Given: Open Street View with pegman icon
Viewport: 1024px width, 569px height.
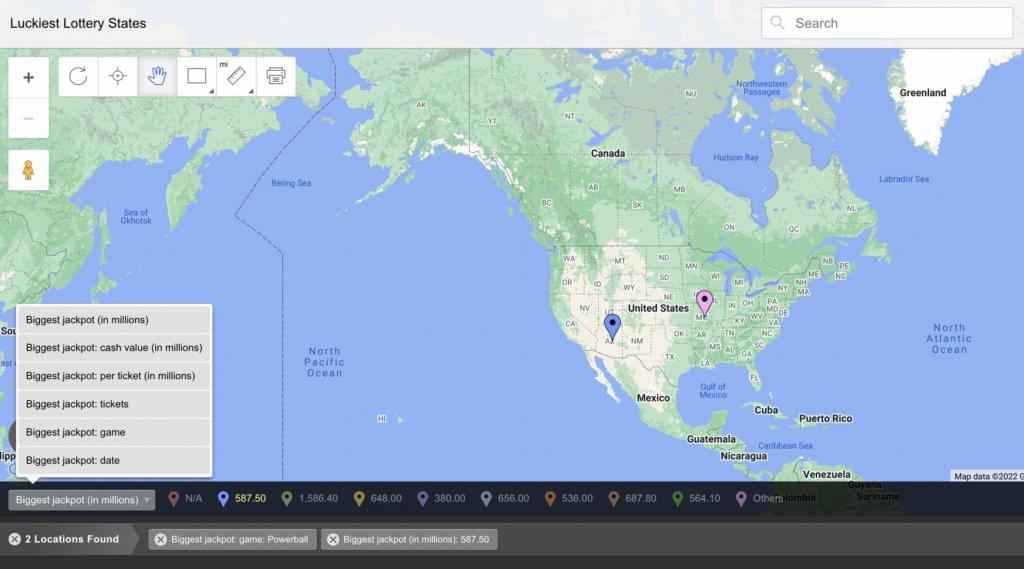Looking at the screenshot, I should [x=28, y=170].
